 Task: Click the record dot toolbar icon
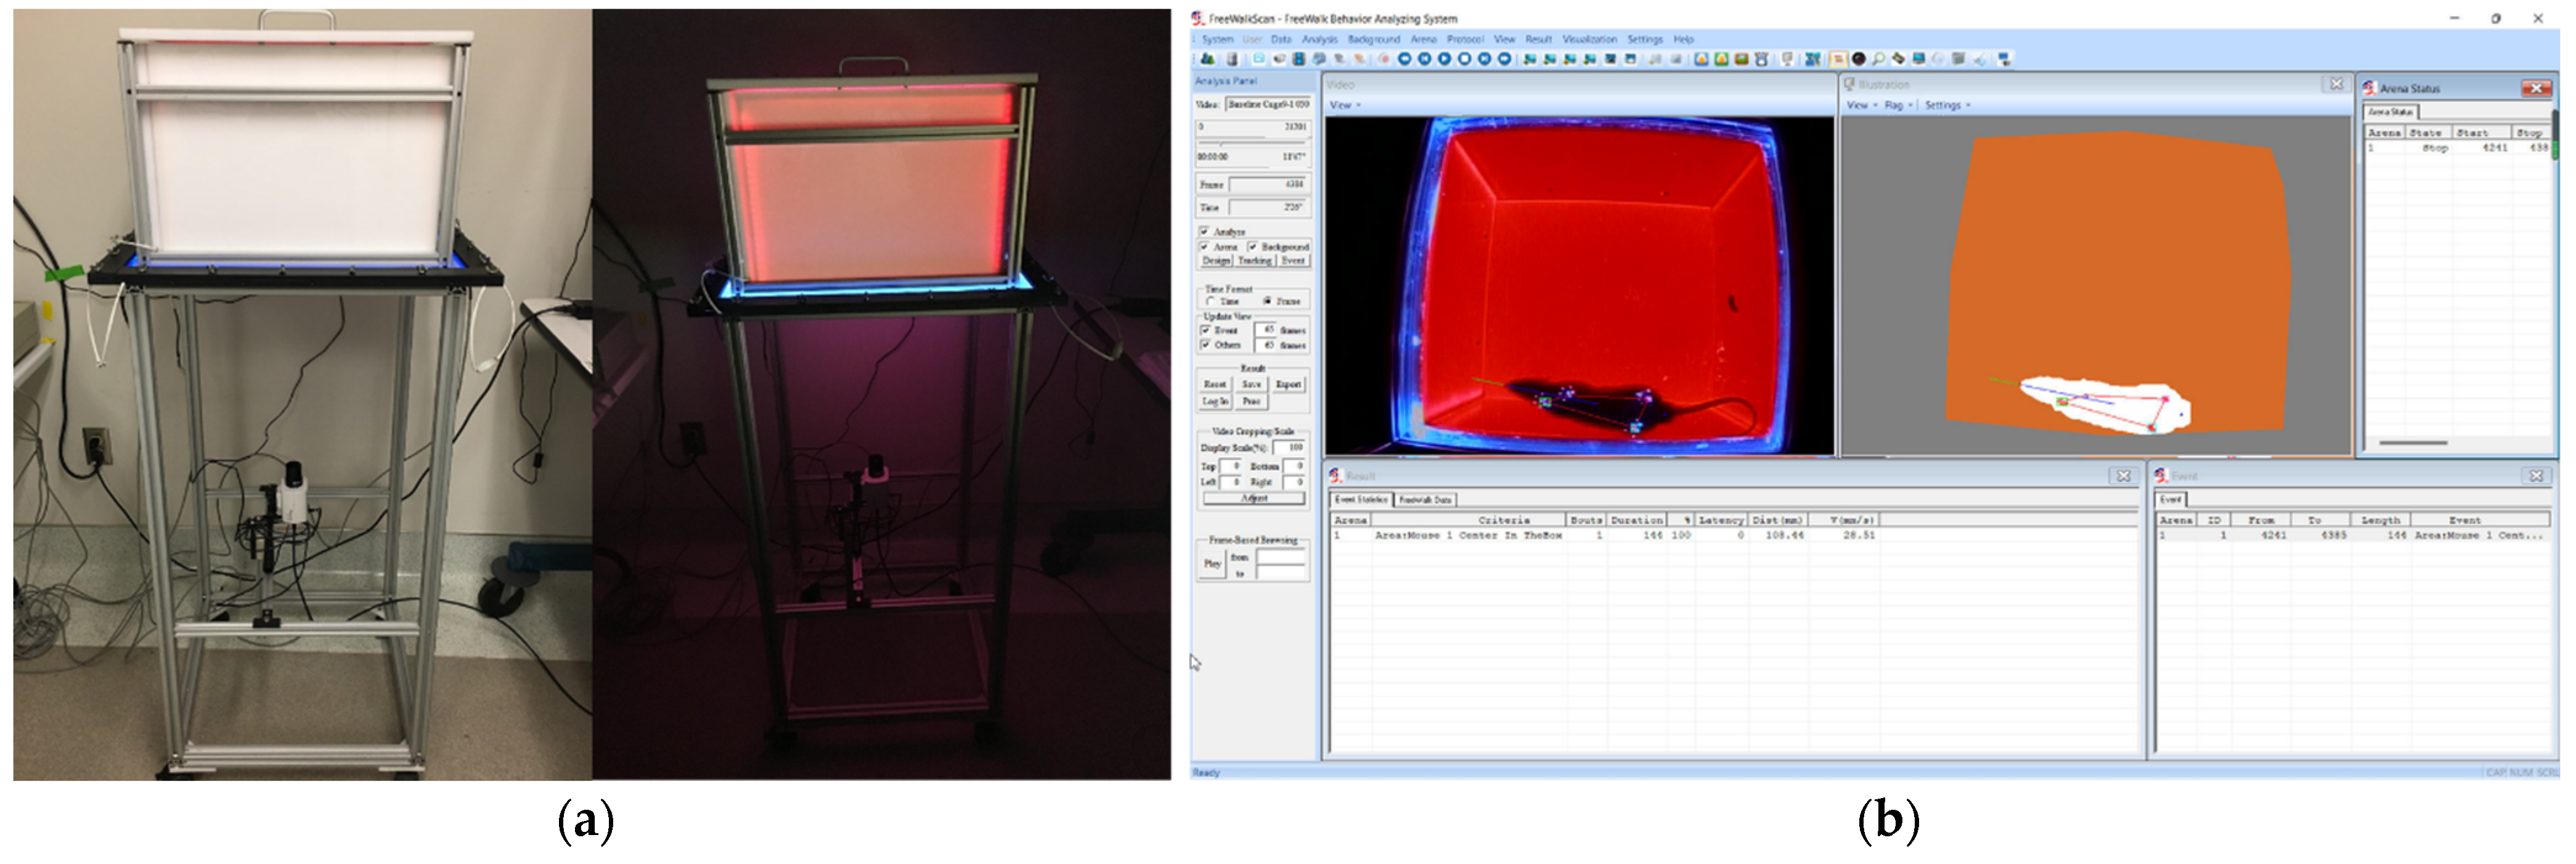[x=1385, y=59]
